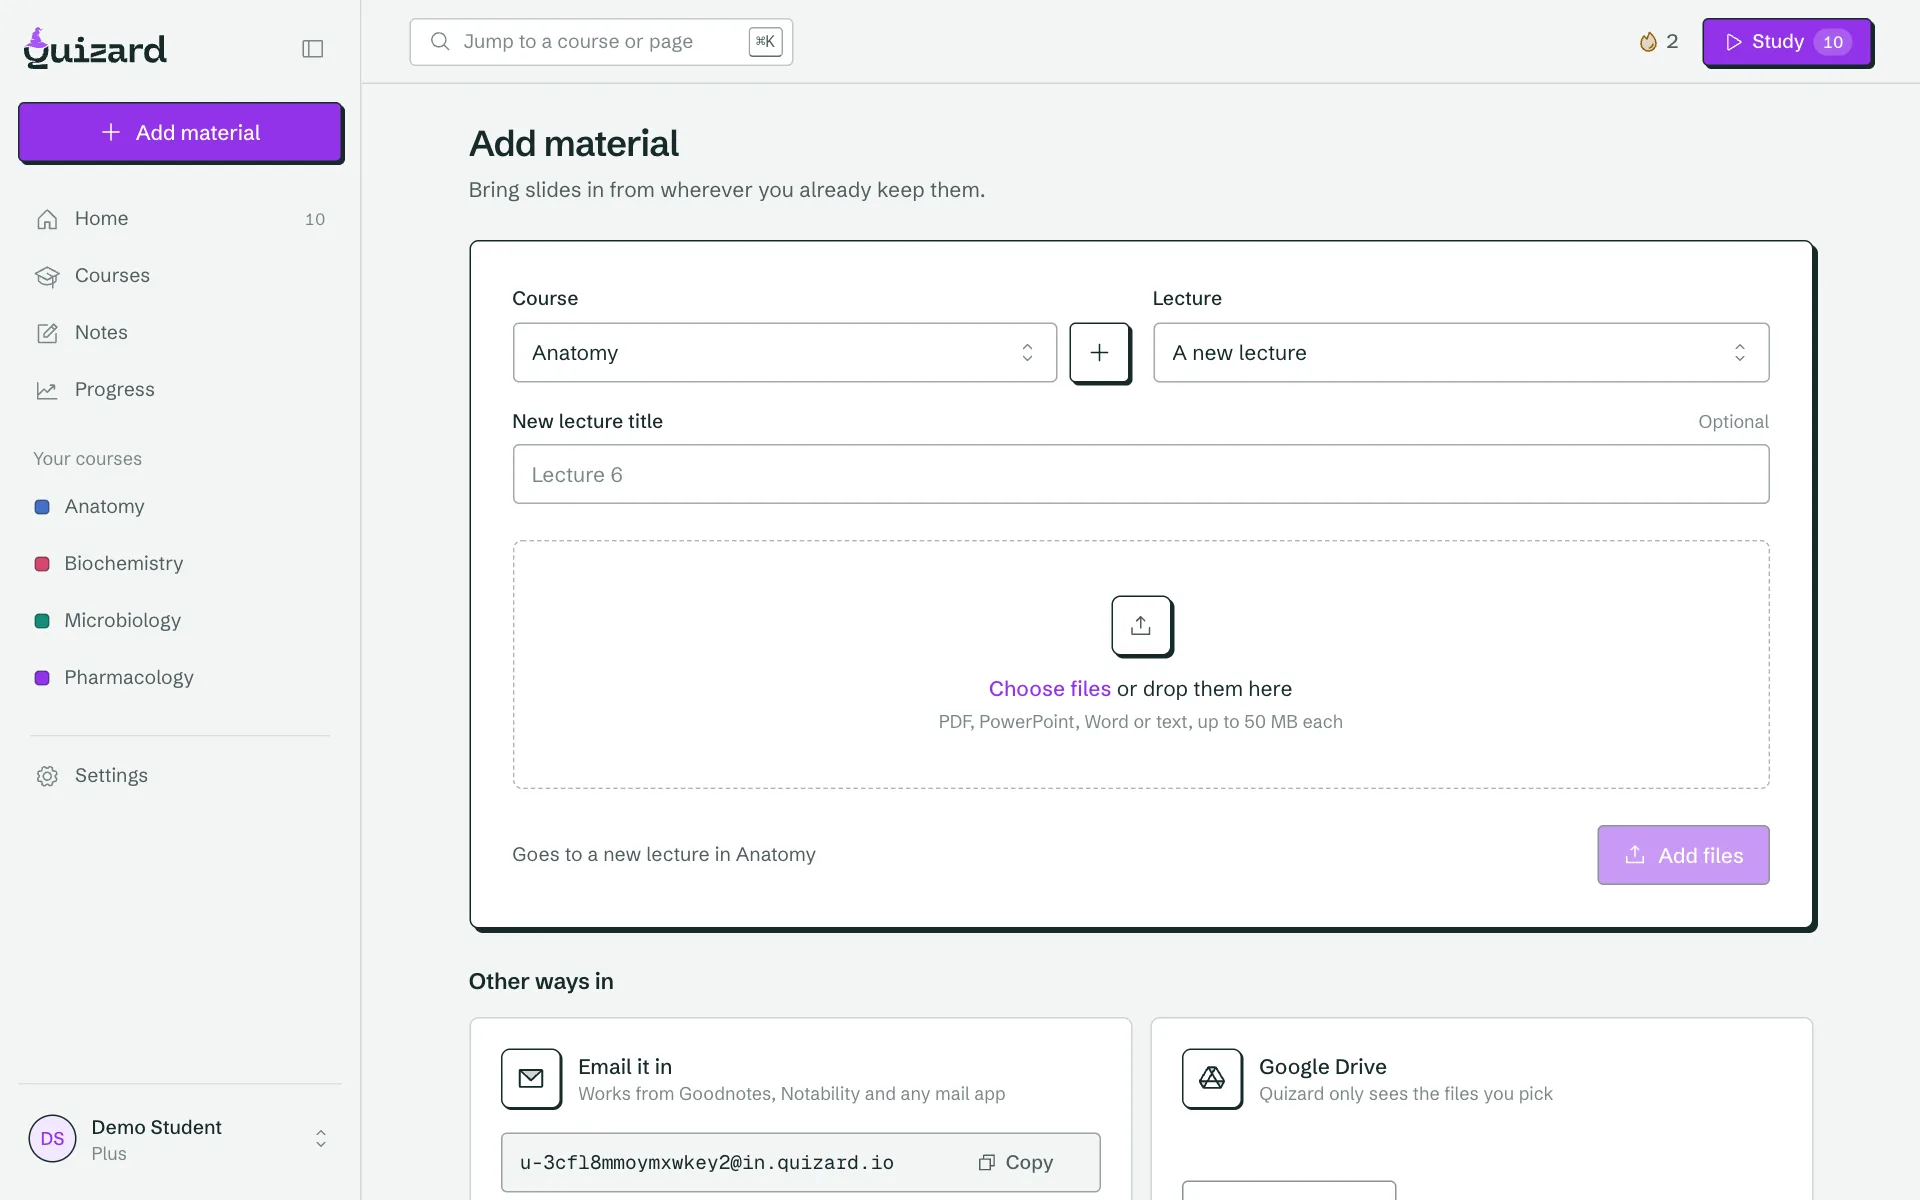Click the Email it in envelope icon

[531, 1078]
